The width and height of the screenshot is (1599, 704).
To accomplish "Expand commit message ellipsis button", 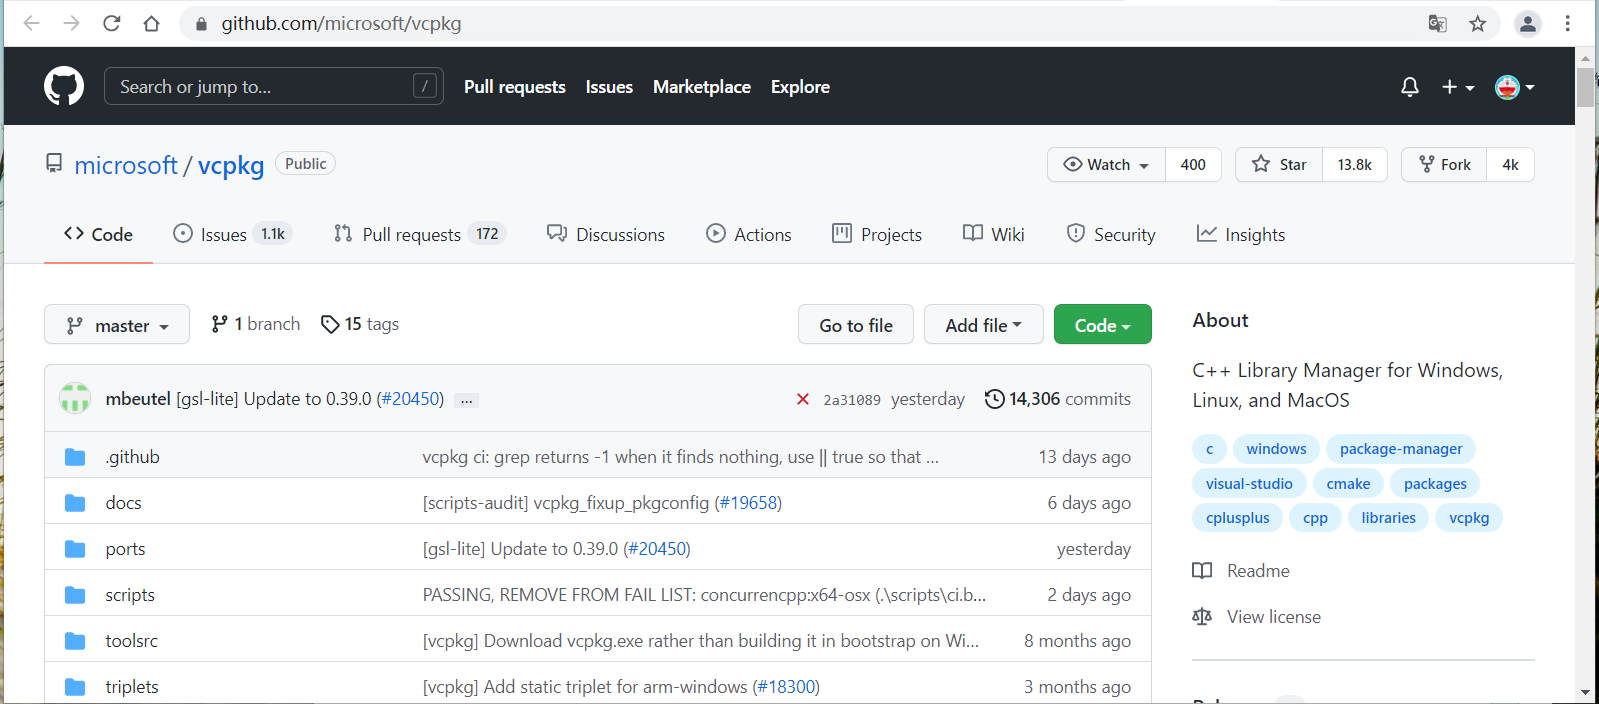I will click(x=466, y=400).
